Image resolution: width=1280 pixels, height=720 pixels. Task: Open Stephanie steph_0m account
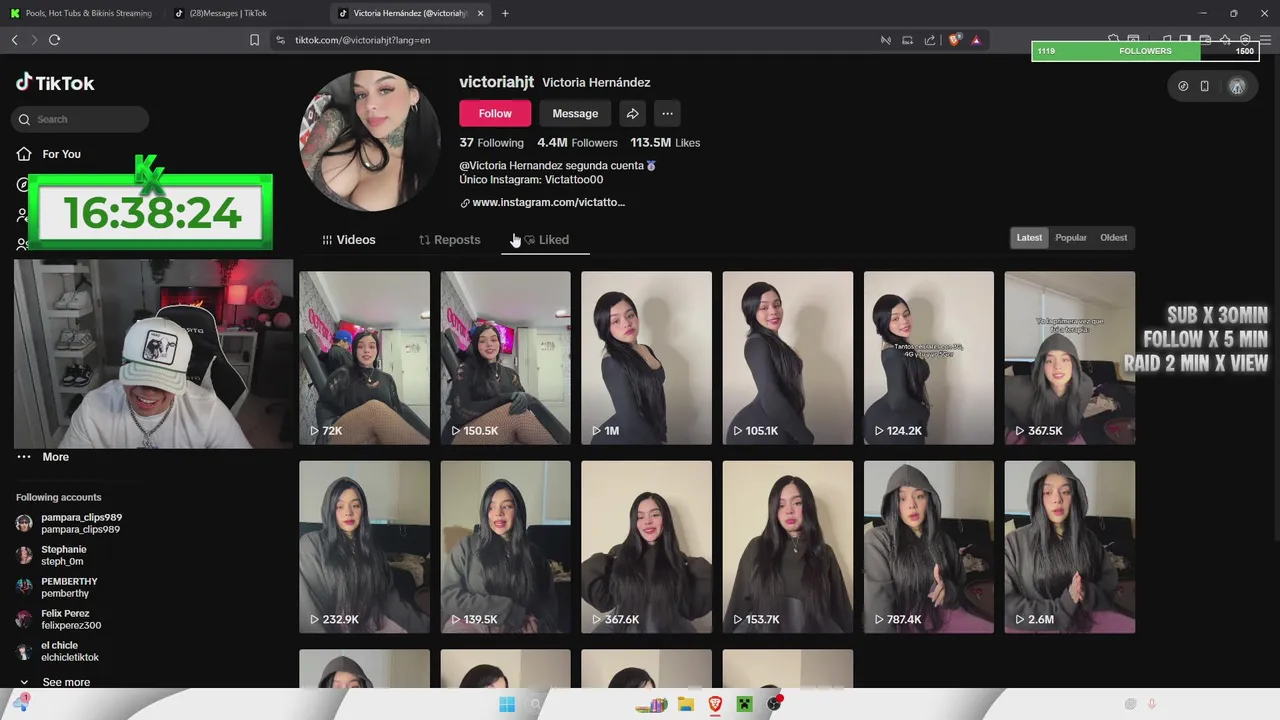51,555
